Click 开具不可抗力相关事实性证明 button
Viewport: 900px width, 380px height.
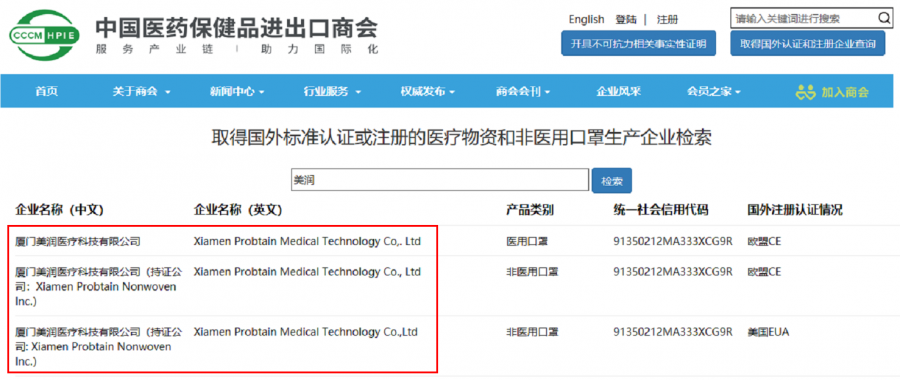(x=638, y=43)
